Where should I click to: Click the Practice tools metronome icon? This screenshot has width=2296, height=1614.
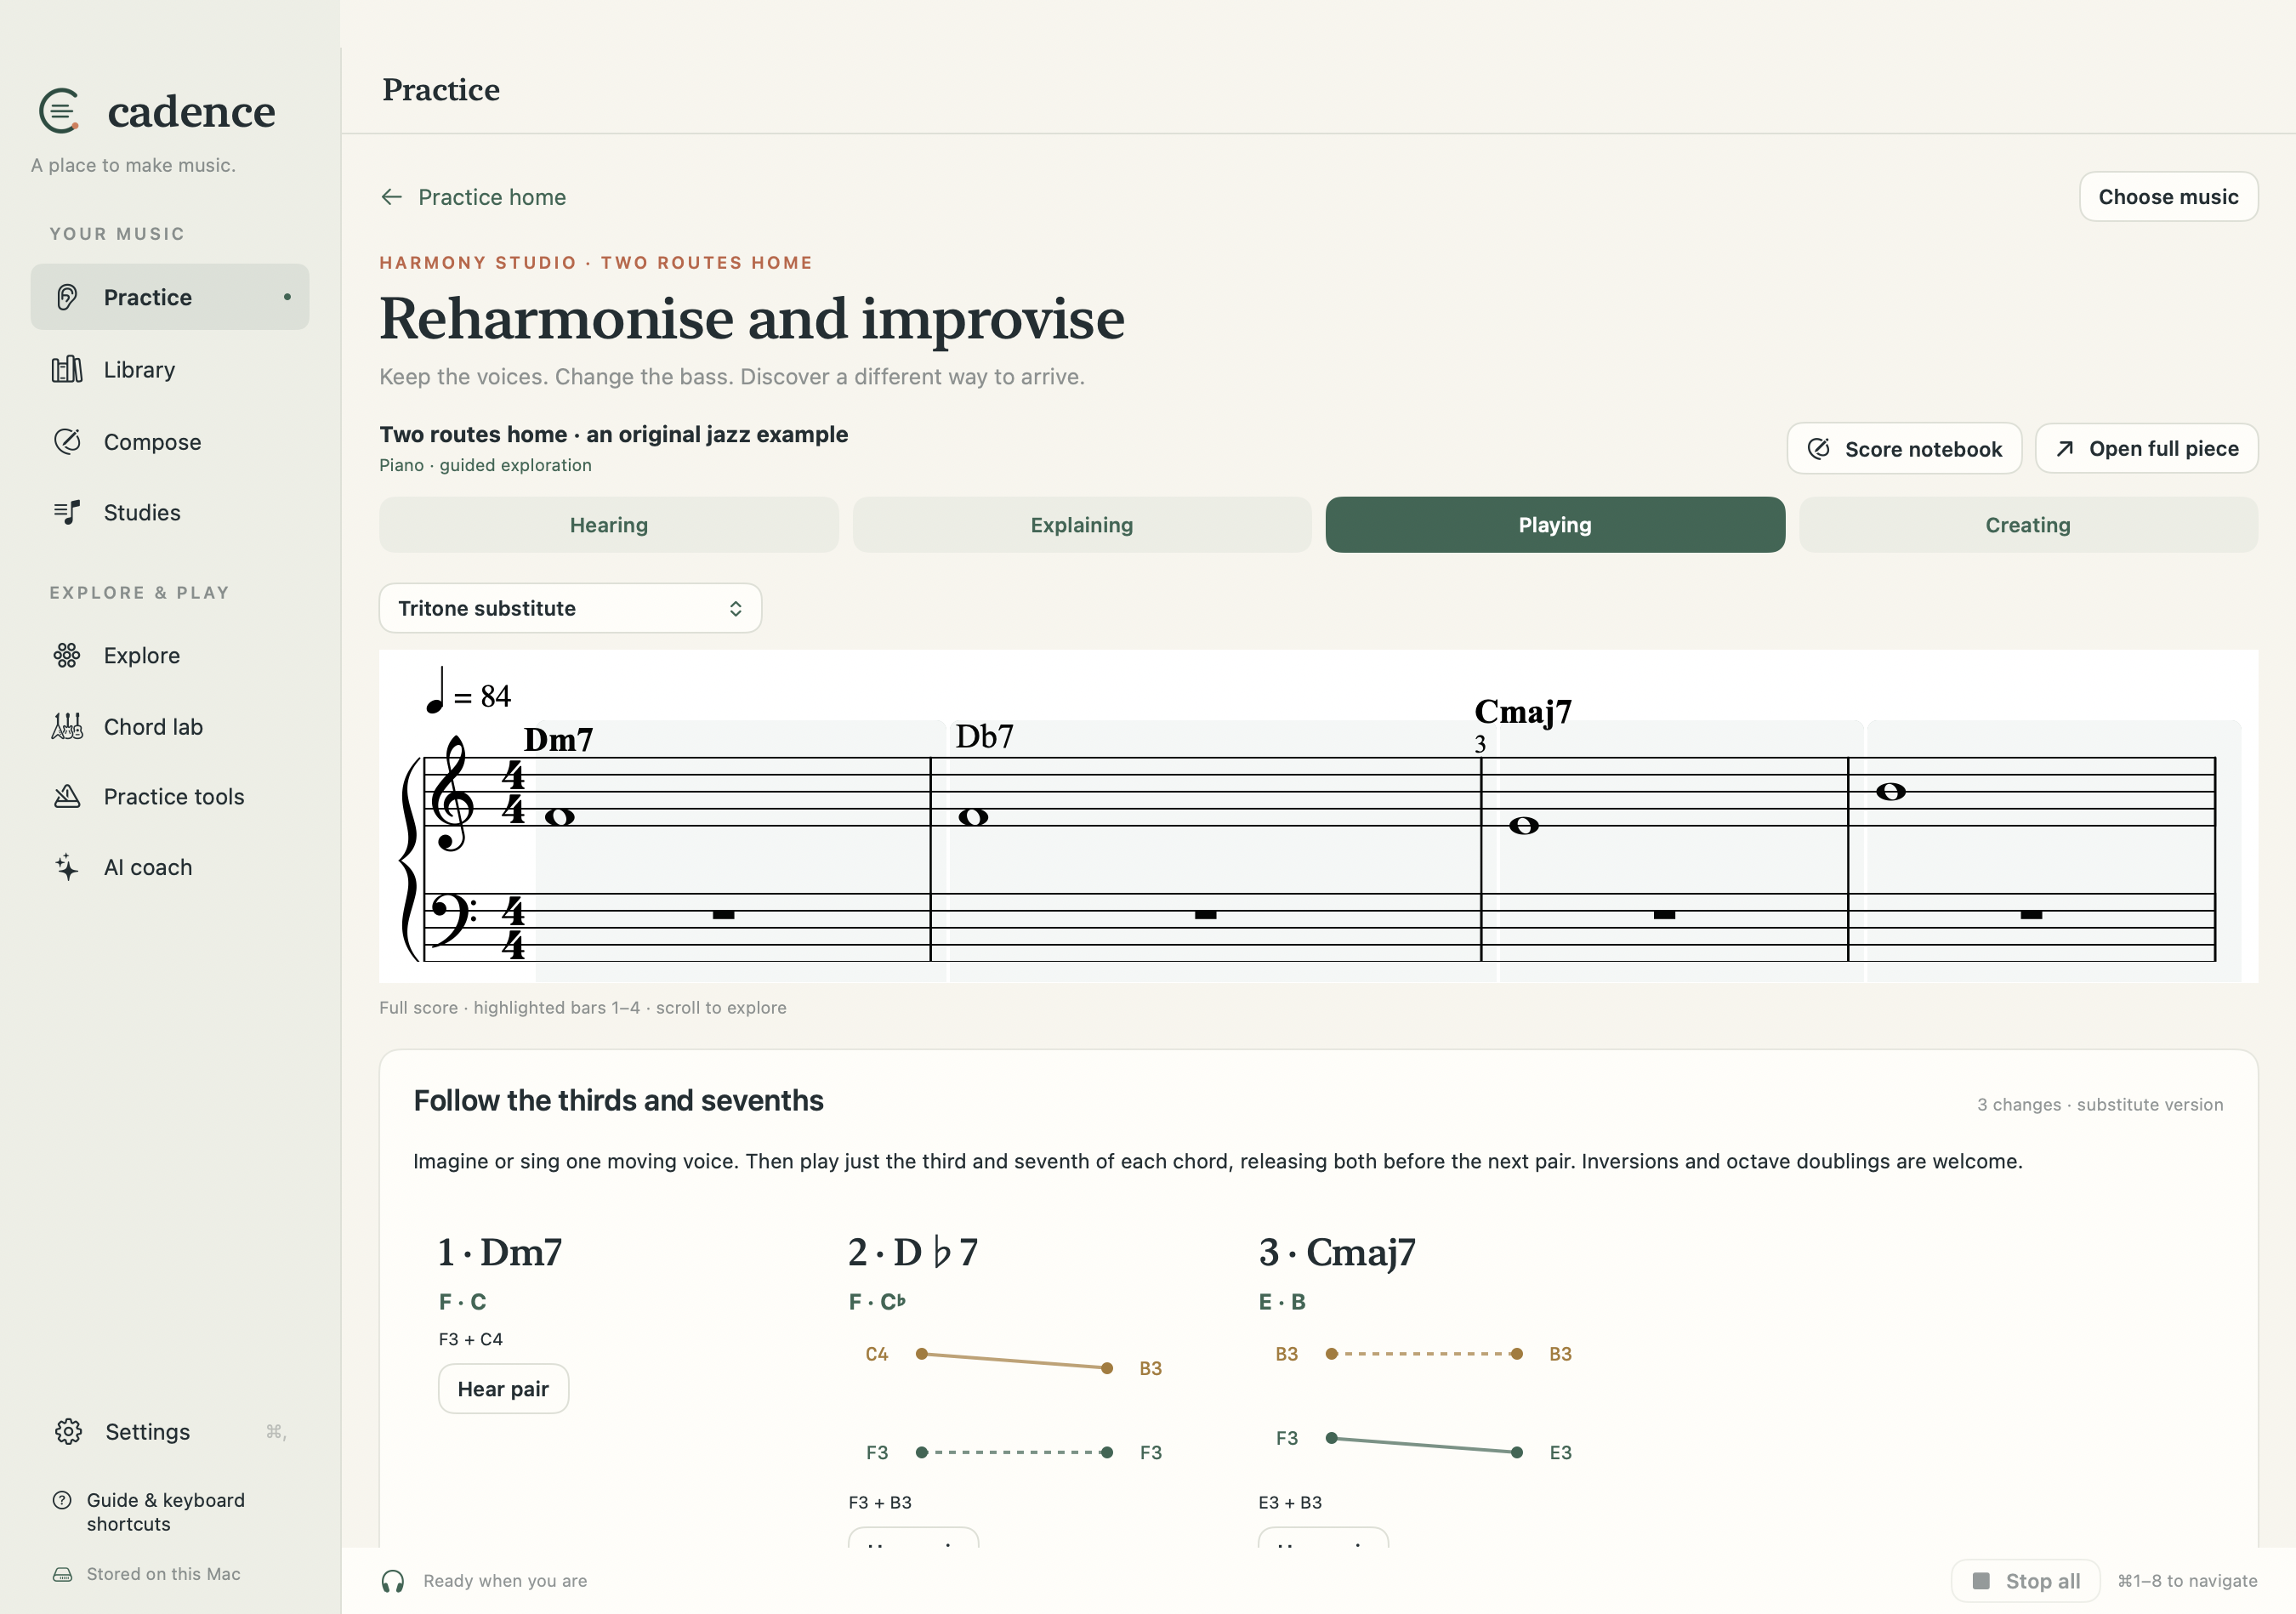(67, 796)
